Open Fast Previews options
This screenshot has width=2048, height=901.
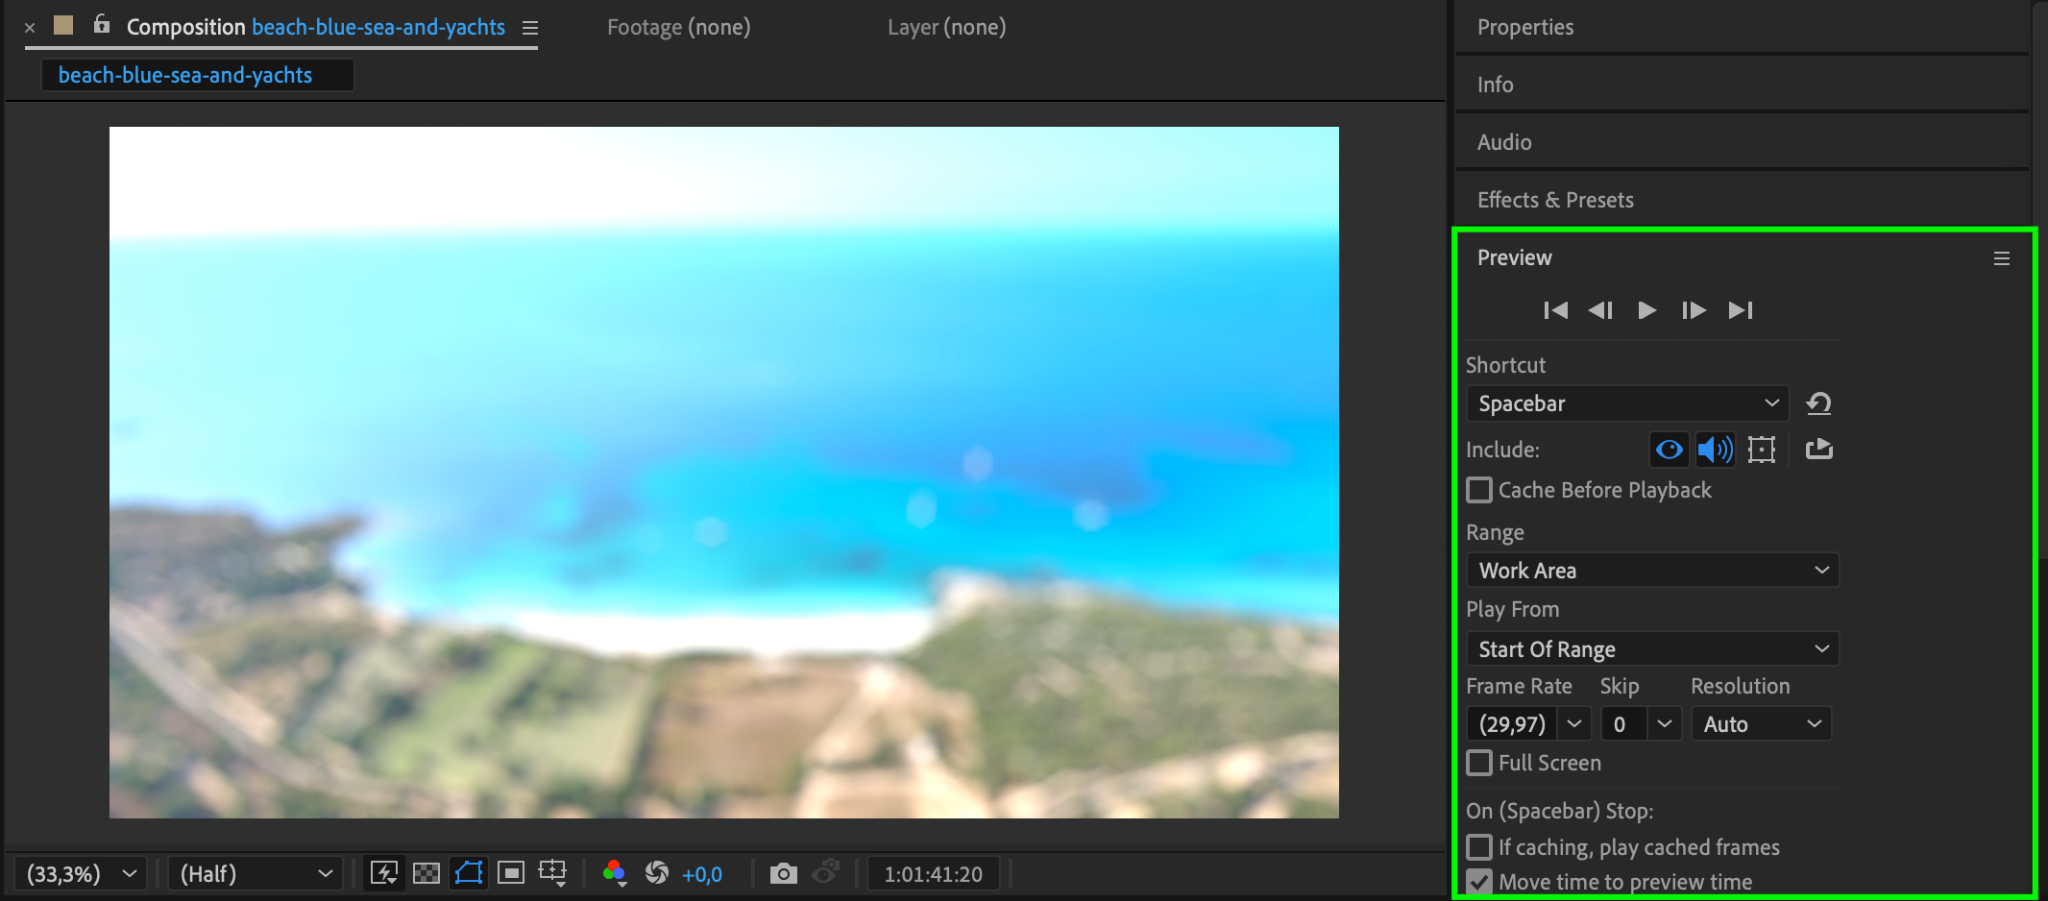pyautogui.click(x=384, y=874)
